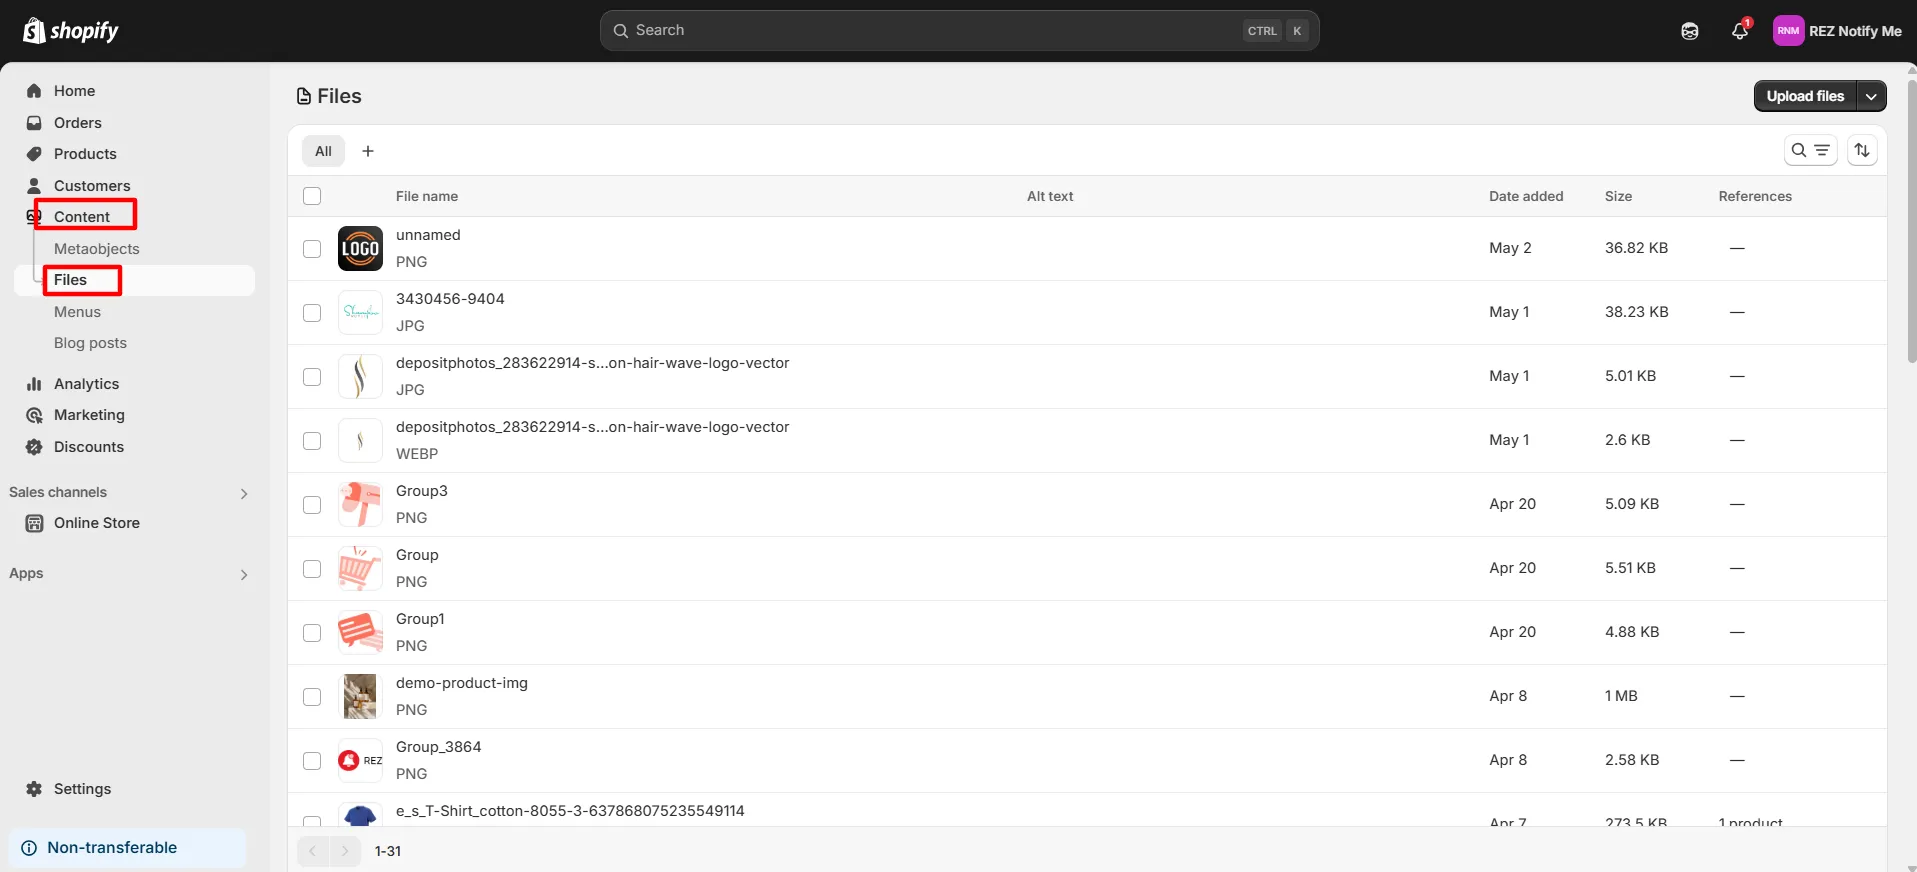Select the All tab

[x=323, y=151]
